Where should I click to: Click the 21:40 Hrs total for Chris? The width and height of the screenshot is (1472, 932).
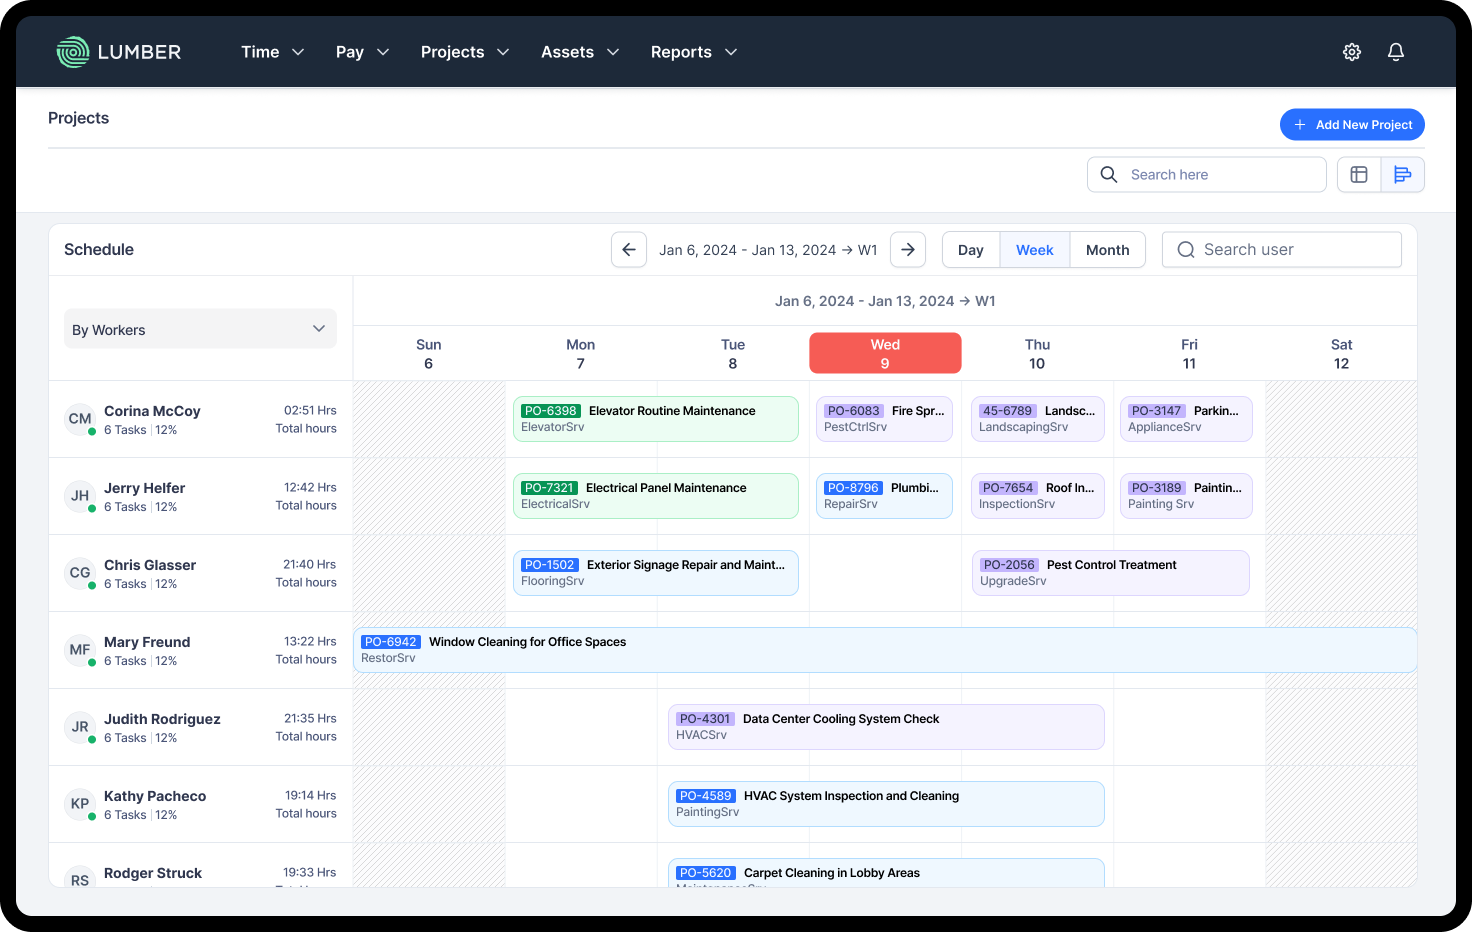[x=310, y=565]
